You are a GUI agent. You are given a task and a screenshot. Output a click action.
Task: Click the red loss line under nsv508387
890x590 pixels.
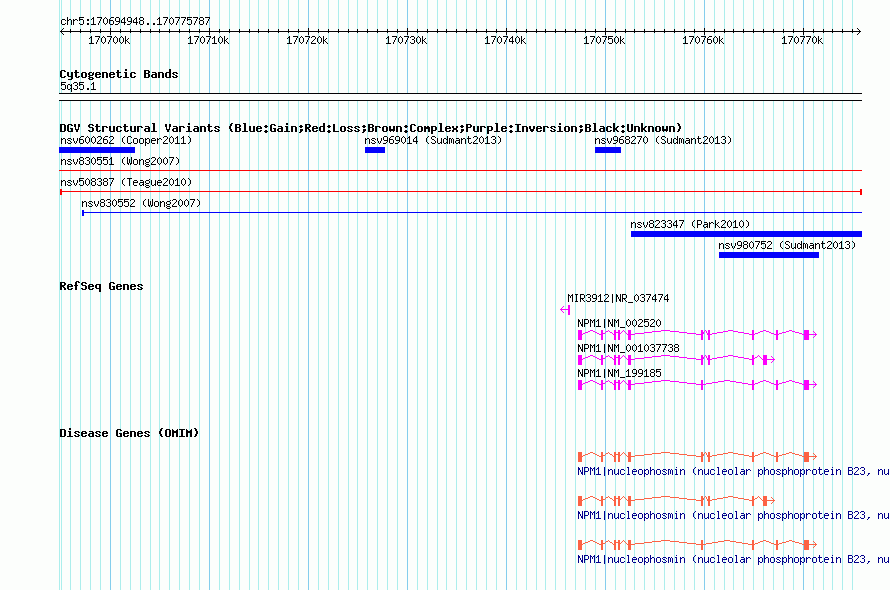(461, 192)
